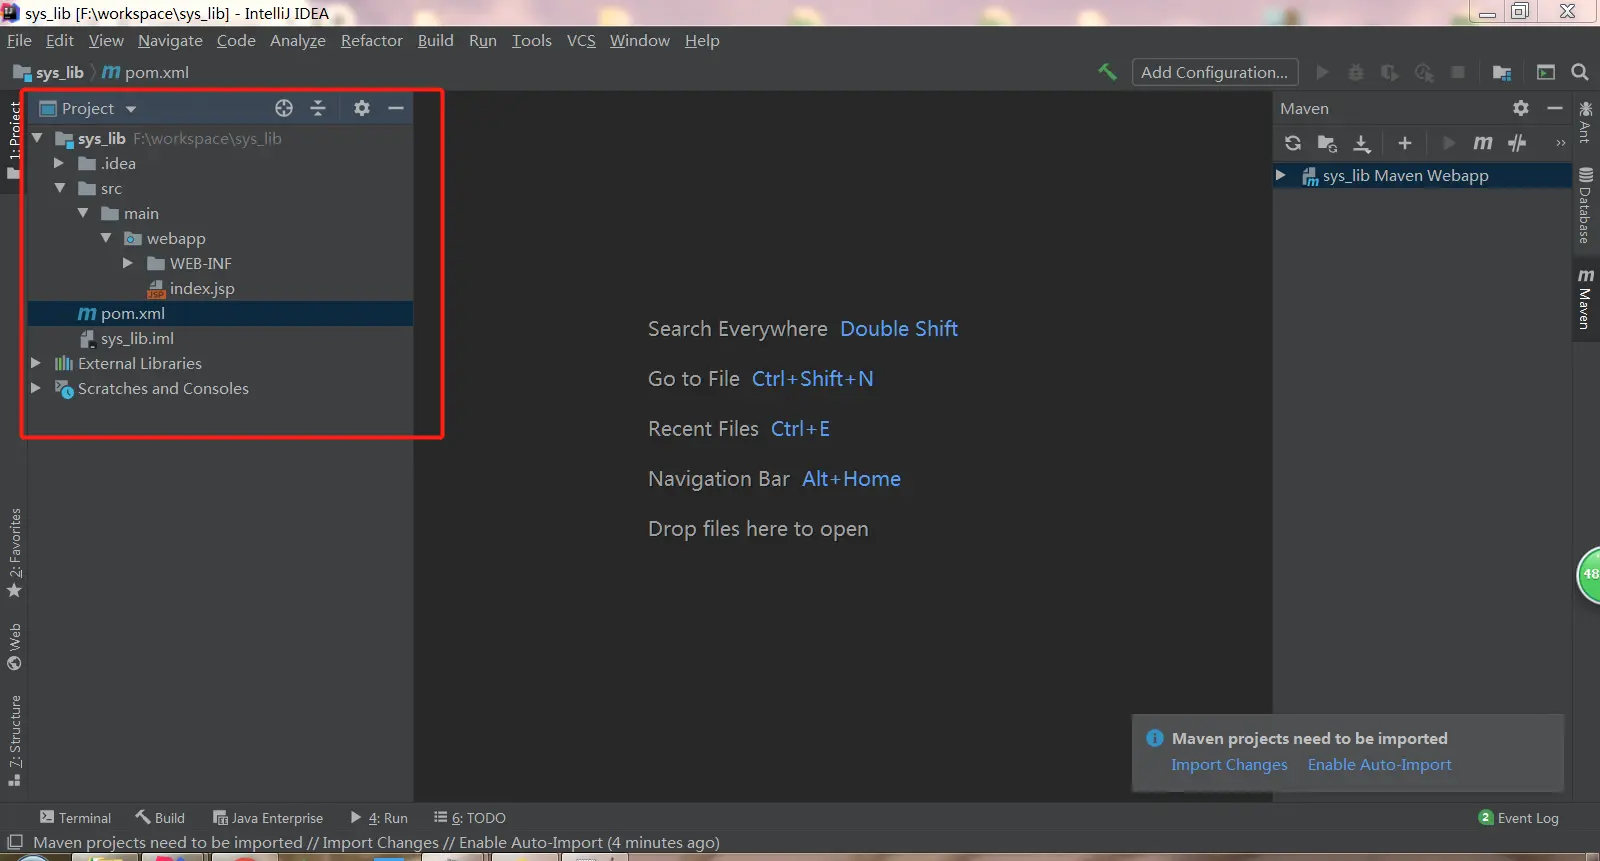
Task: Click Enable Auto-Import link
Action: tap(1379, 765)
